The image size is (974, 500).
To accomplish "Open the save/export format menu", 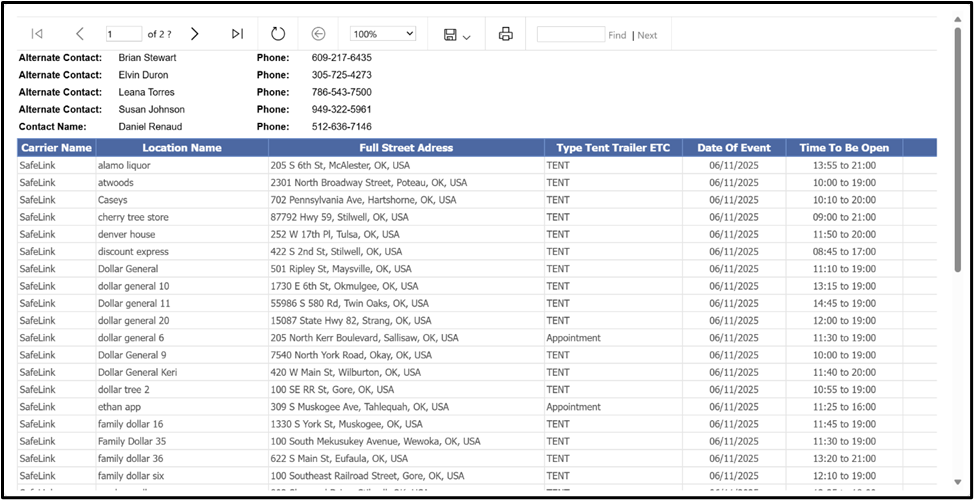I will click(457, 35).
